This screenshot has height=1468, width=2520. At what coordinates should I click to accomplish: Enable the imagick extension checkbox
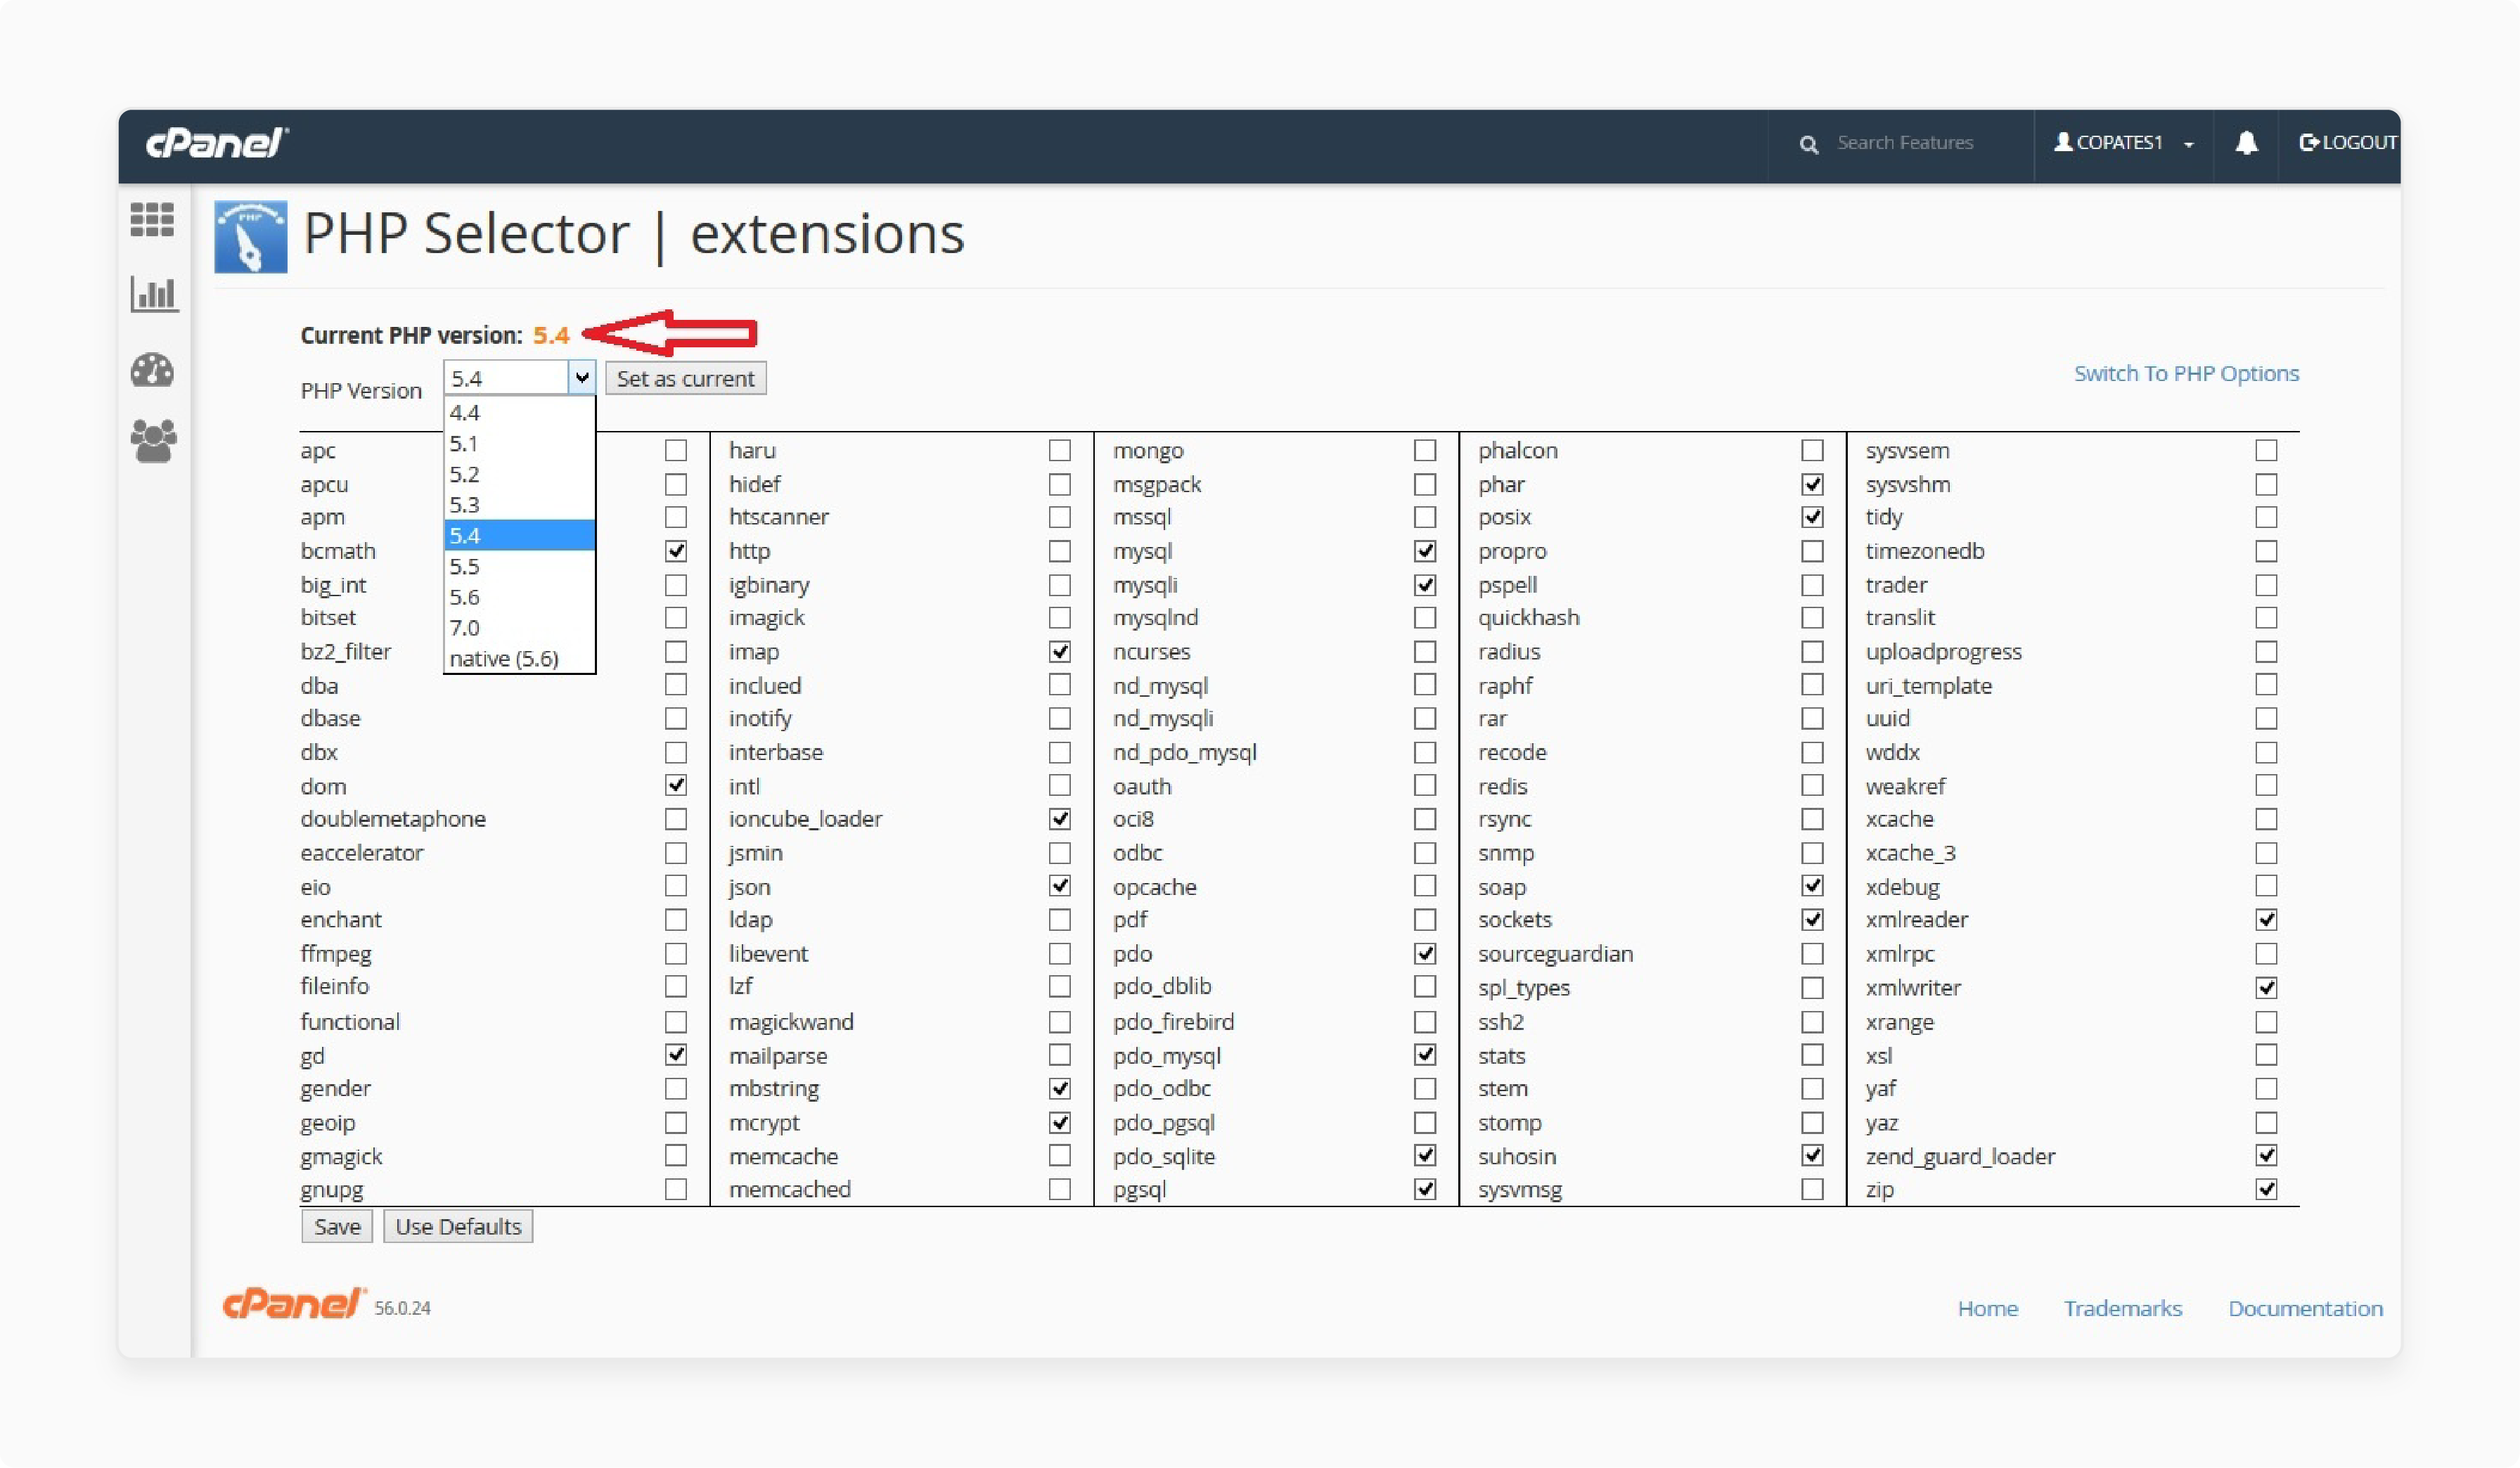(1059, 618)
